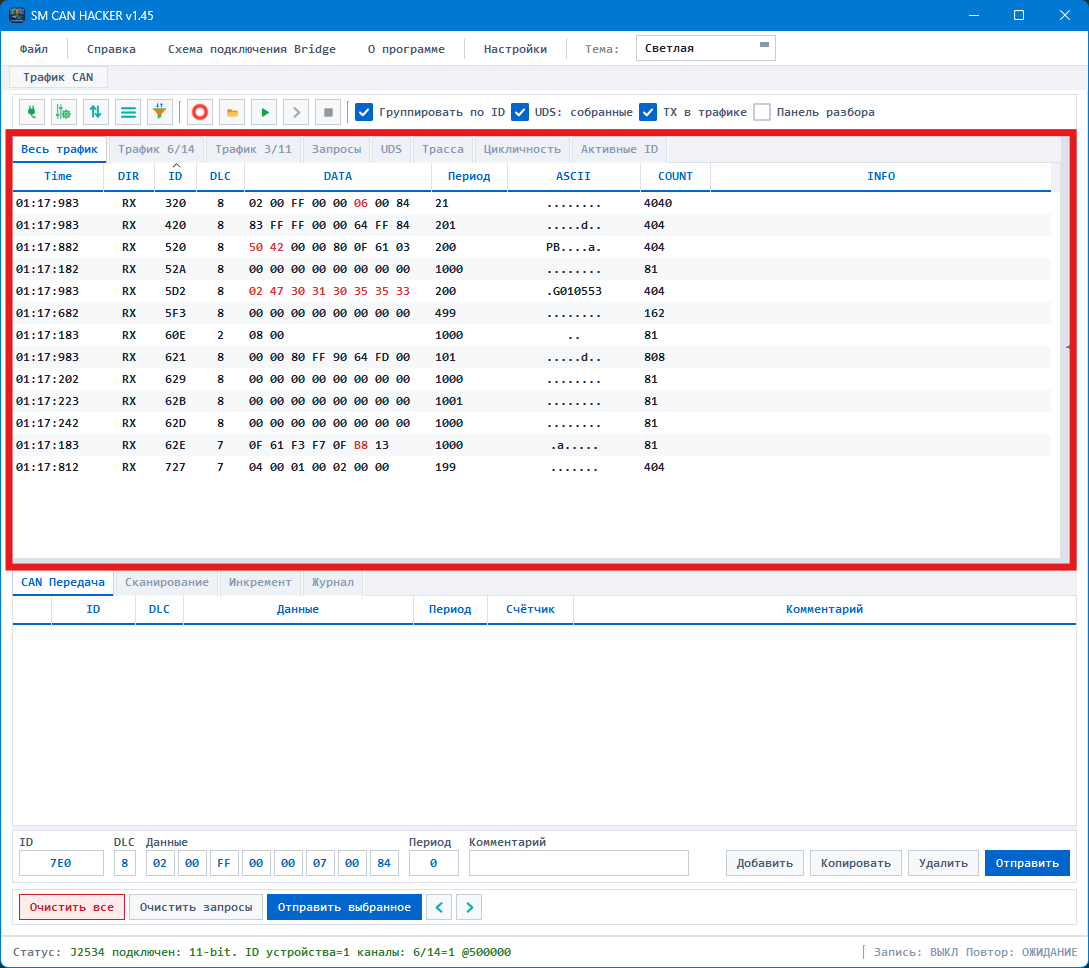Image resolution: width=1089 pixels, height=968 pixels.
Task: Click the Удалить button
Action: tap(943, 863)
